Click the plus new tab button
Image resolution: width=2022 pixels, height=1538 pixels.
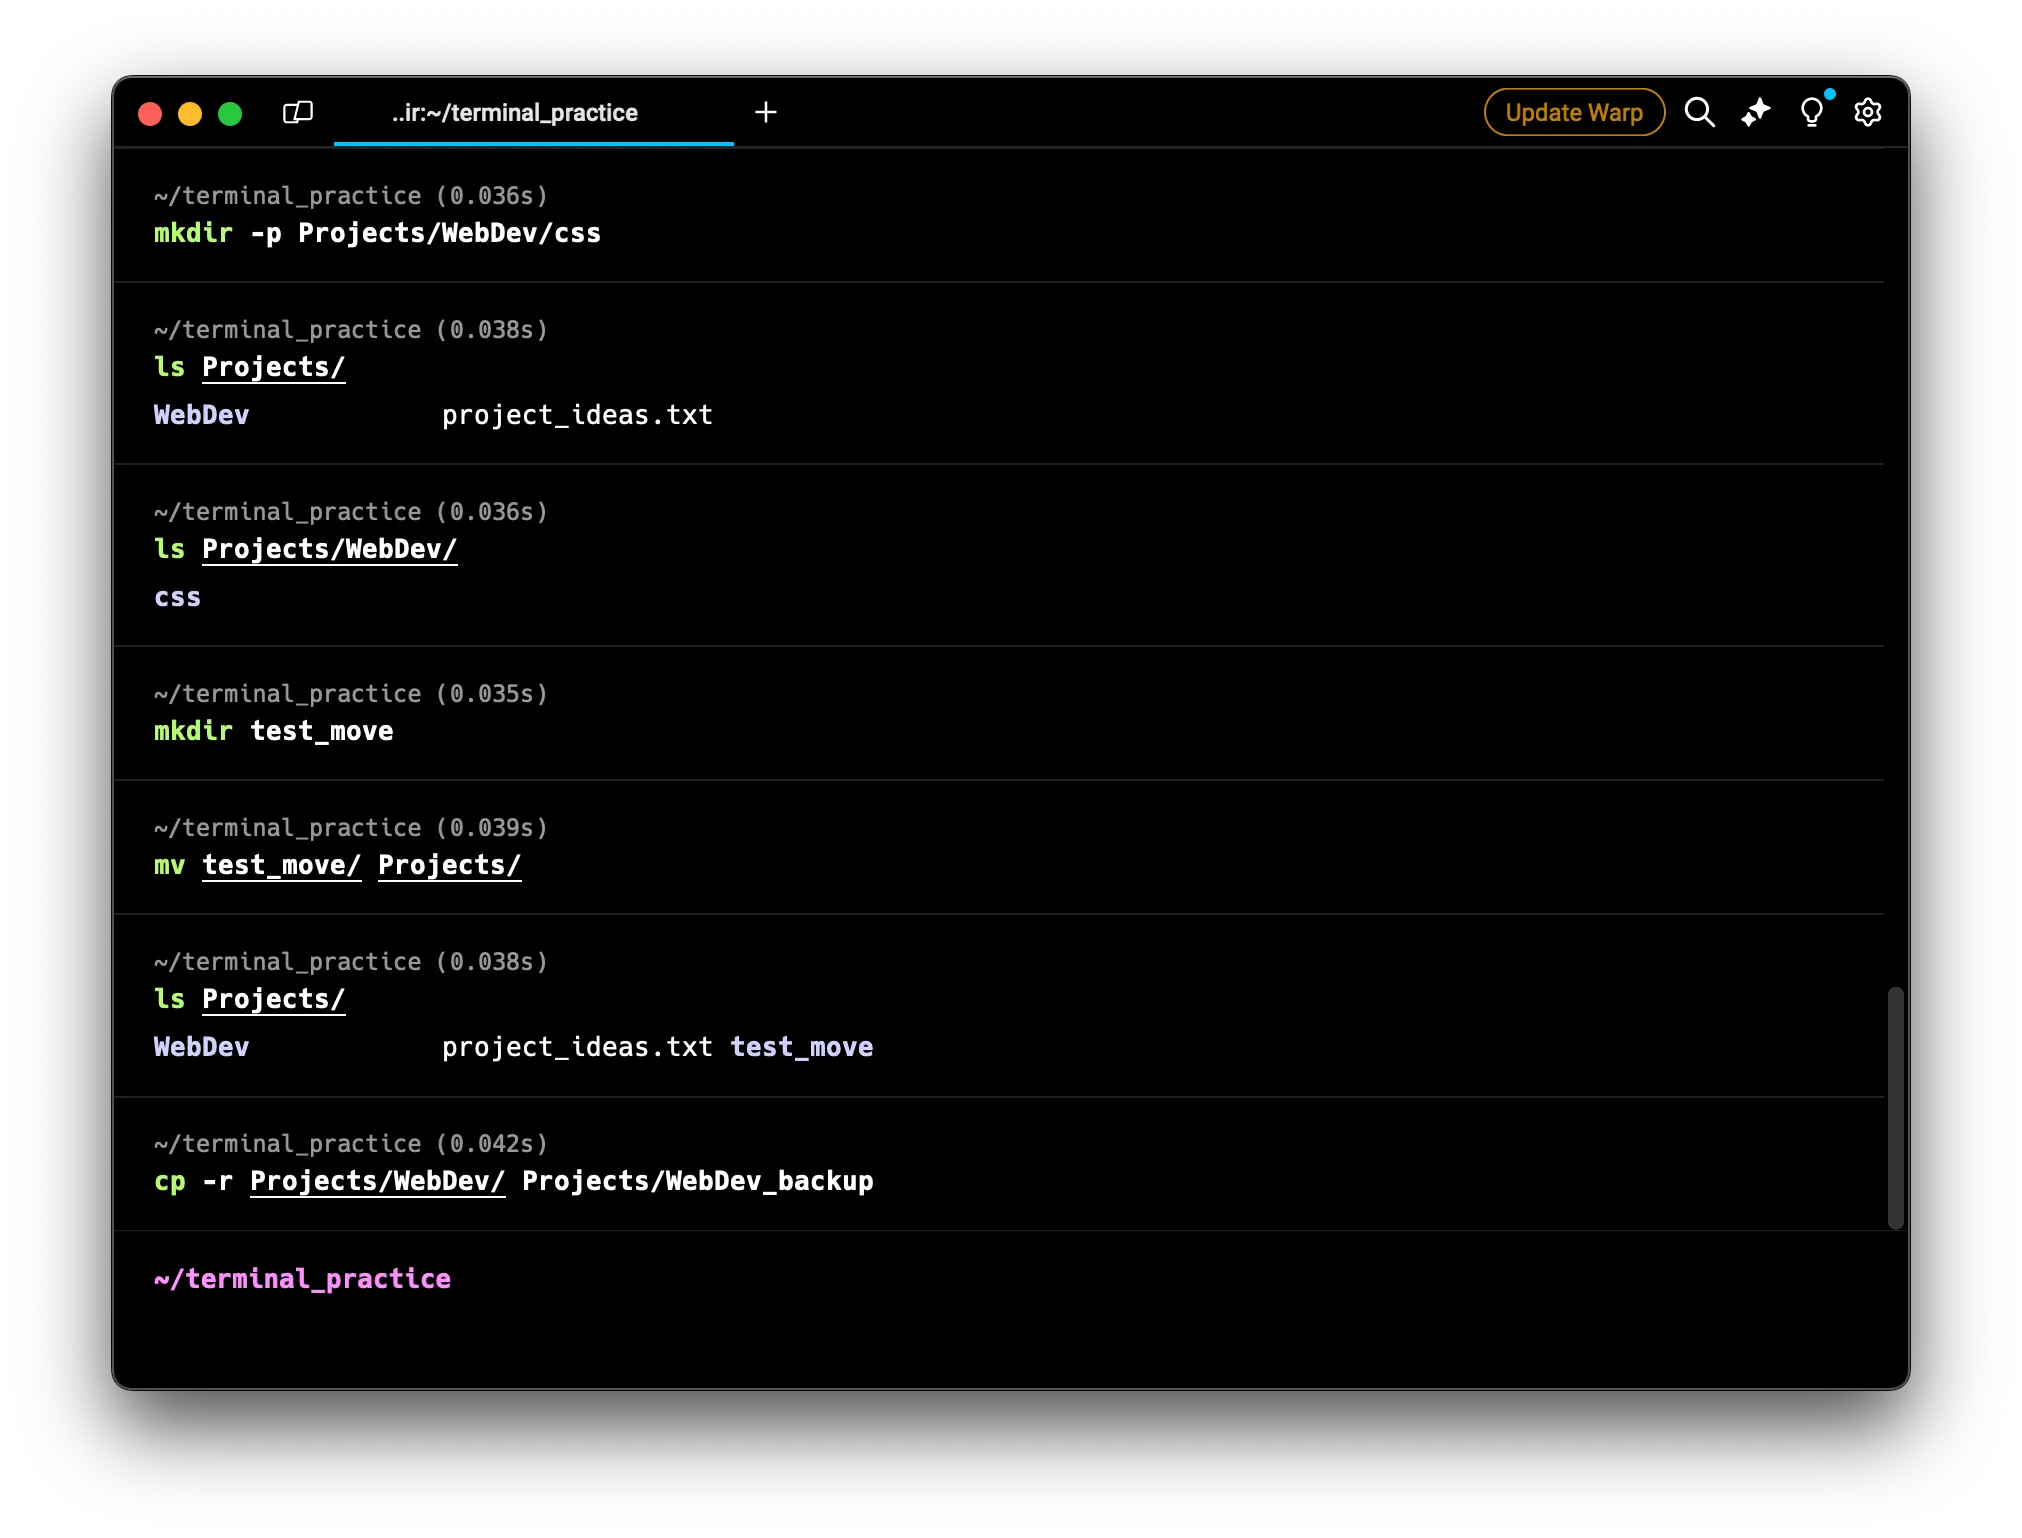click(764, 113)
